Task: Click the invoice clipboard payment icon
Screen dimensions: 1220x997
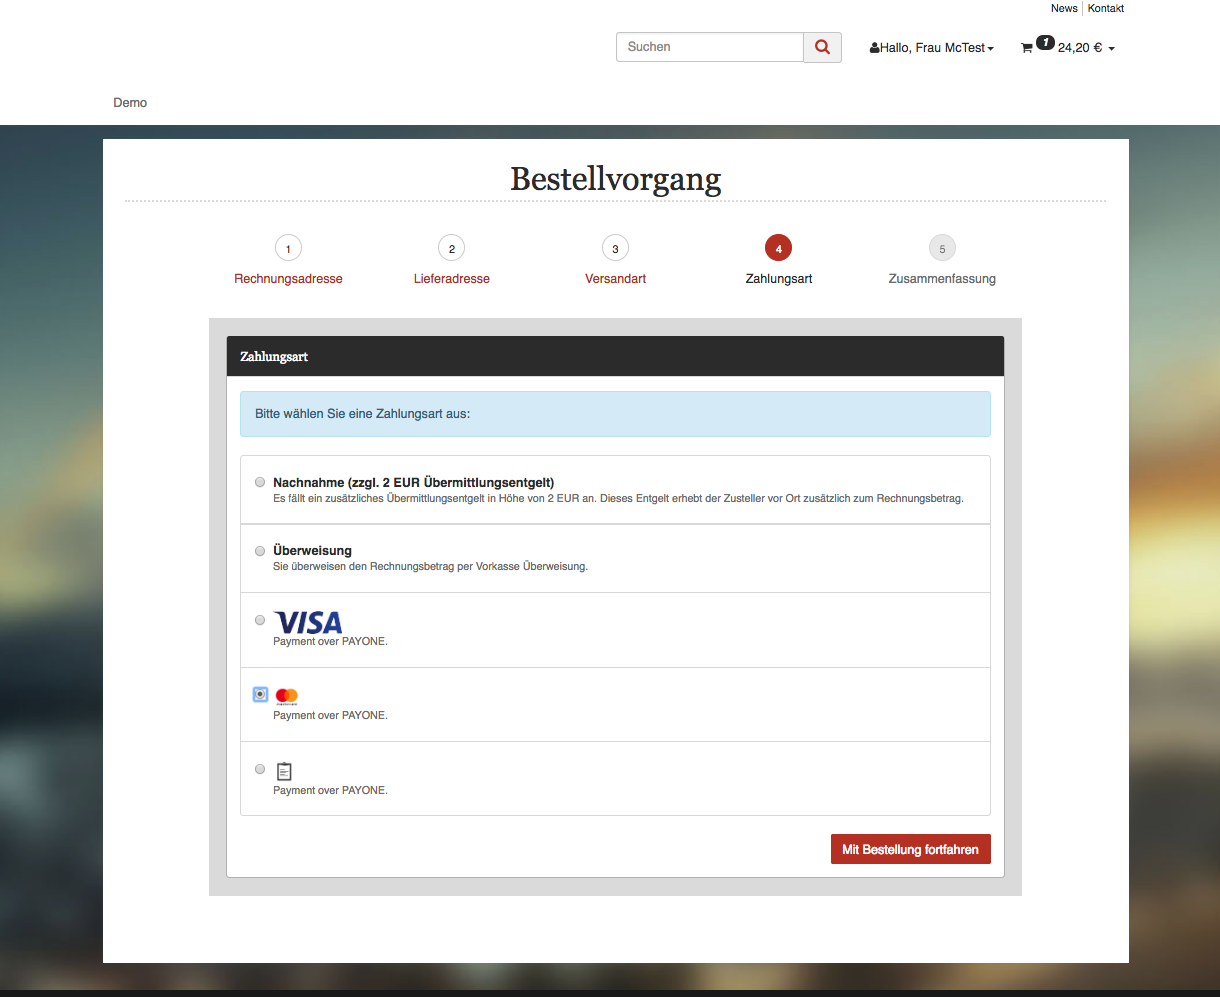Action: click(x=284, y=771)
